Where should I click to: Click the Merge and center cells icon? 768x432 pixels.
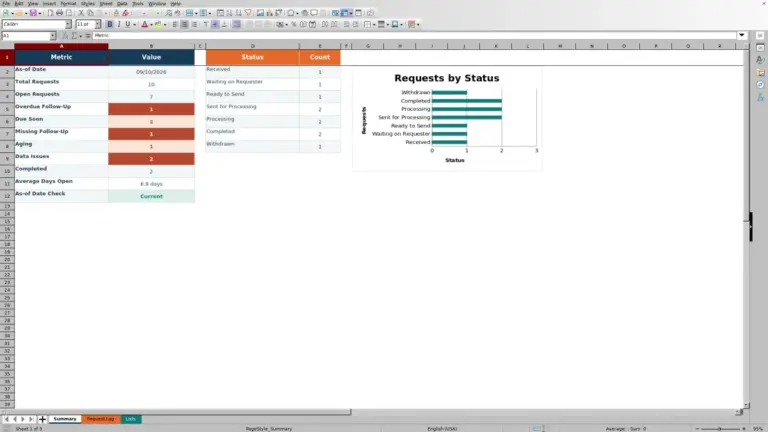pos(249,24)
